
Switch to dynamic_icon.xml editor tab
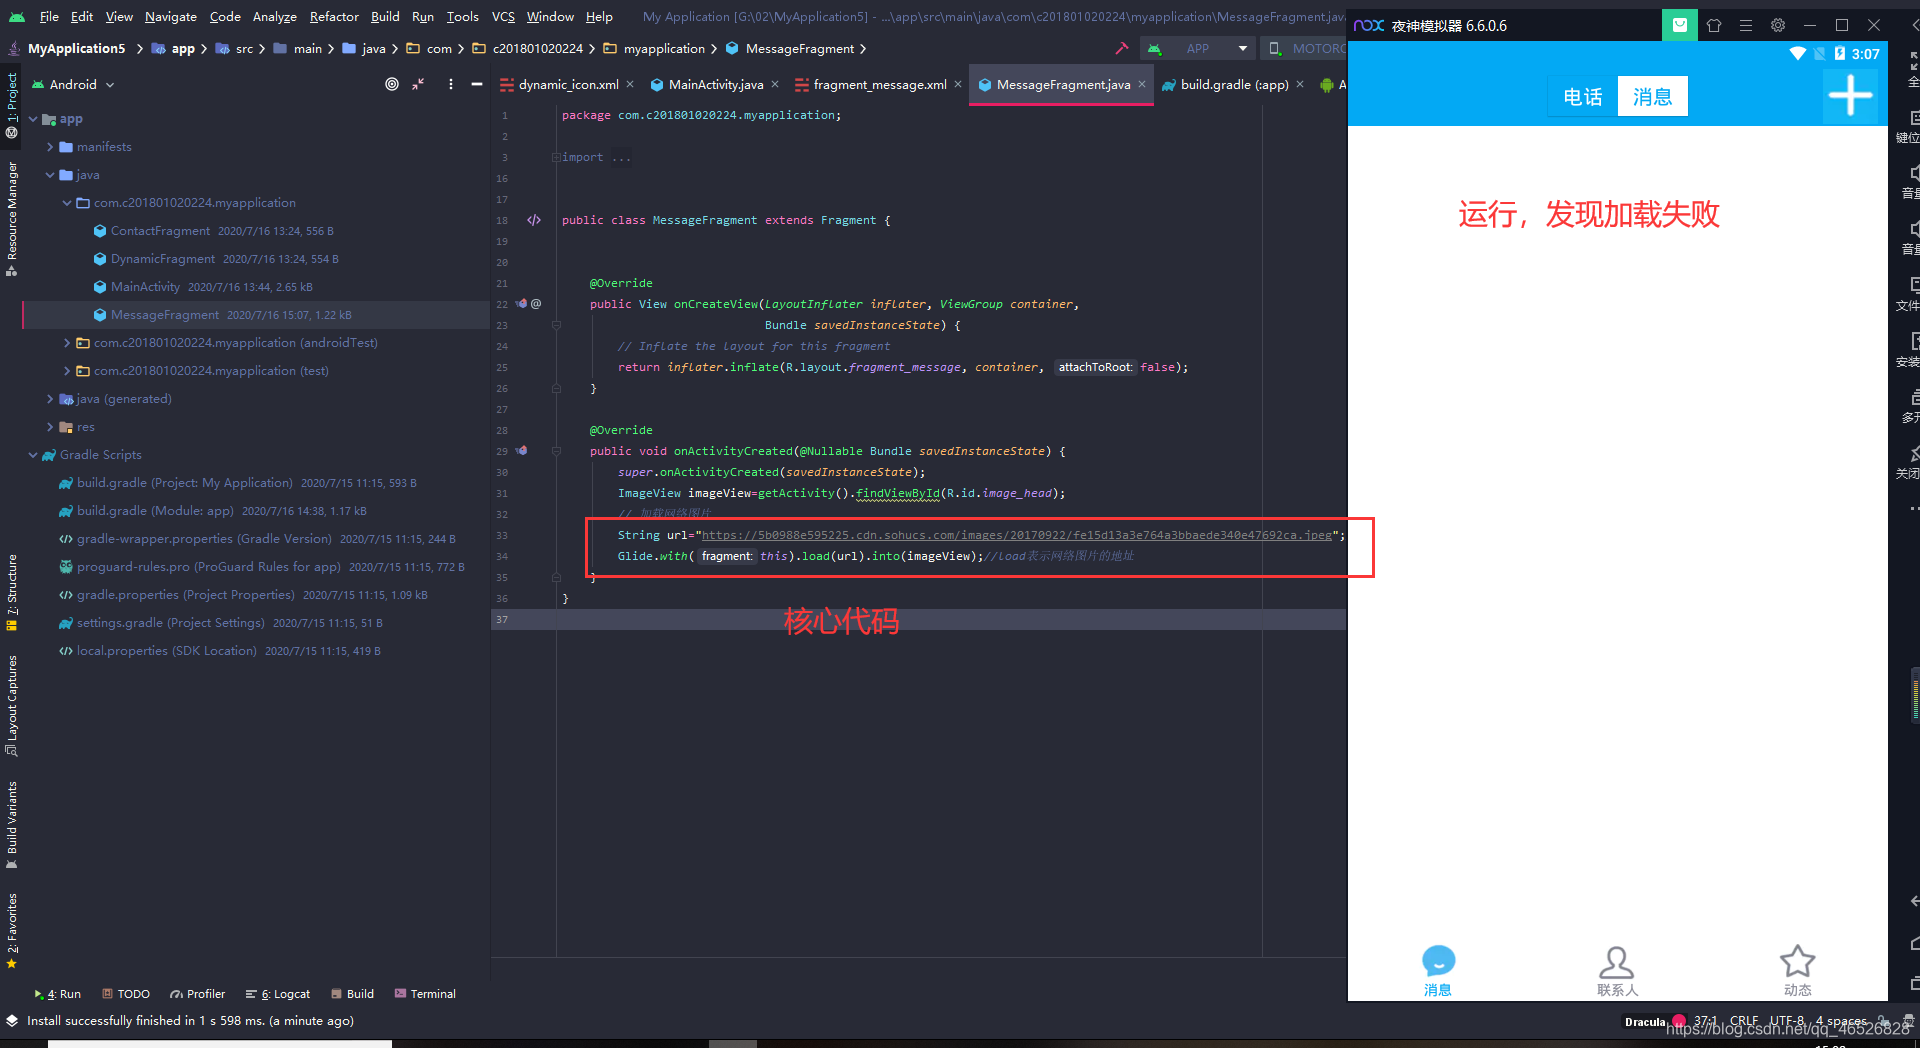[568, 84]
